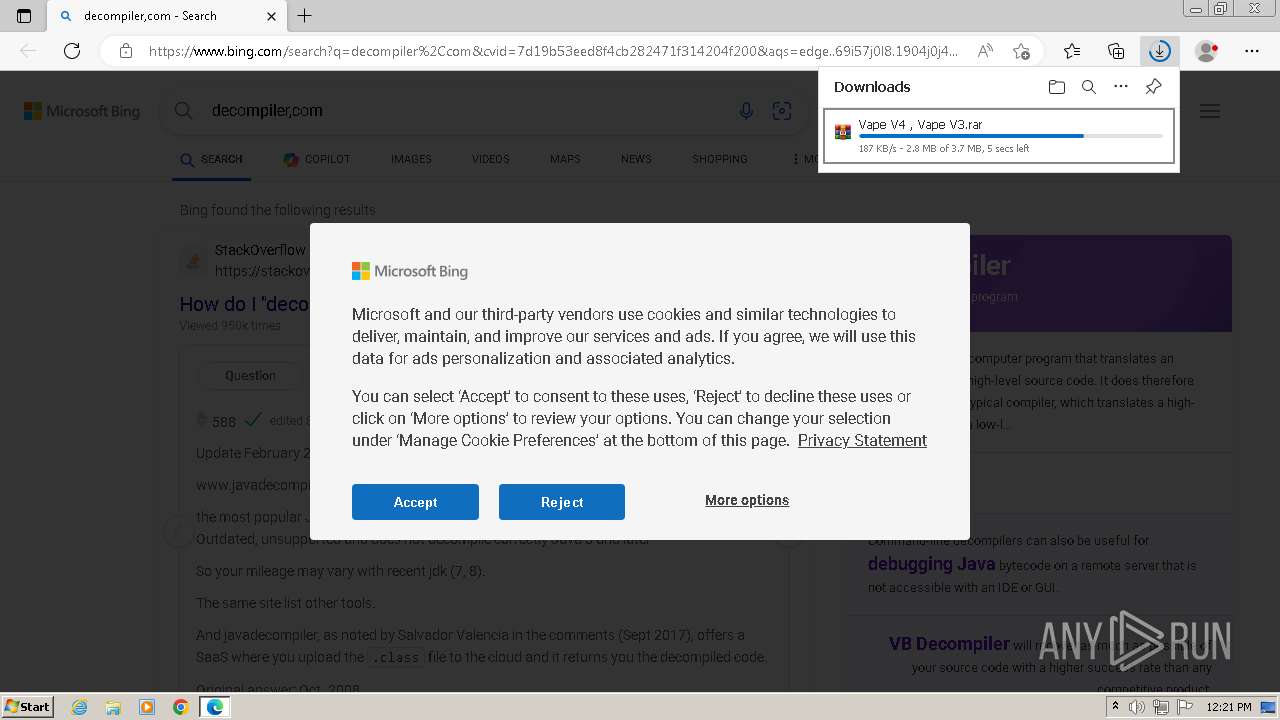Viewport: 1280px width, 720px height.
Task: Open the Read aloud icon
Action: coord(985,51)
